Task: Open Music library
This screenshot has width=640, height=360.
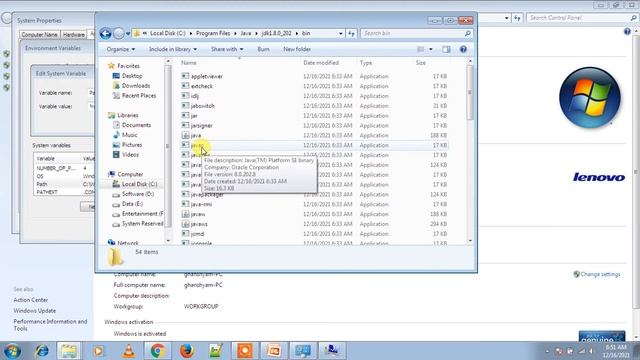Action: pos(129,135)
